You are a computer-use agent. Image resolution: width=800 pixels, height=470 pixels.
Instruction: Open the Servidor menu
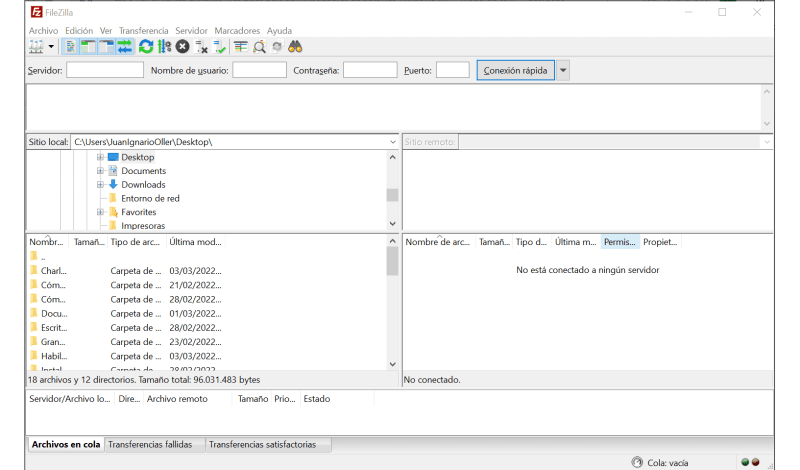pyautogui.click(x=191, y=31)
